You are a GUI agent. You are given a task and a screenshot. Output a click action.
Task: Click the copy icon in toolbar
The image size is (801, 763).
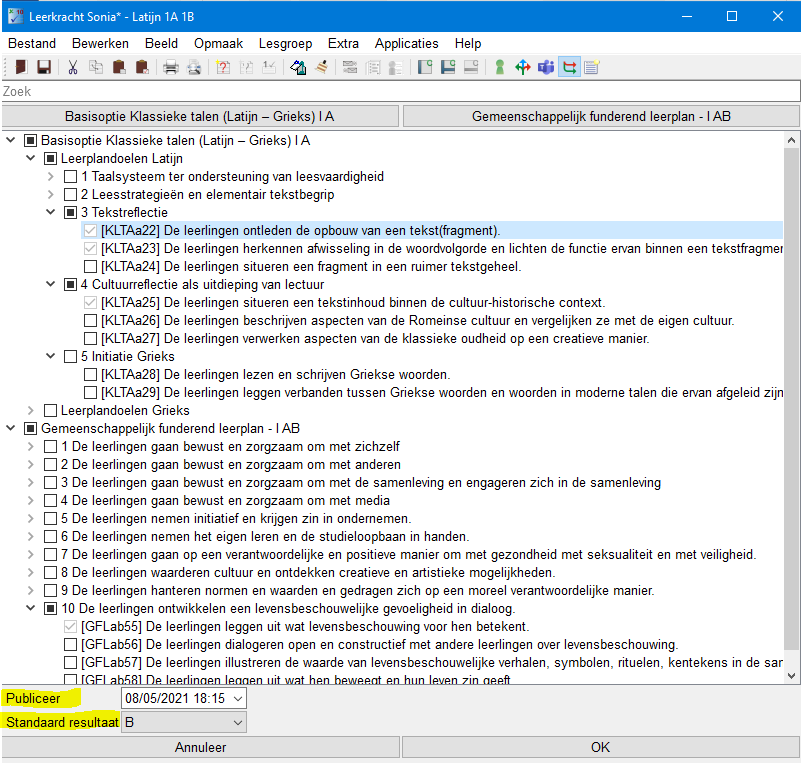tap(96, 67)
